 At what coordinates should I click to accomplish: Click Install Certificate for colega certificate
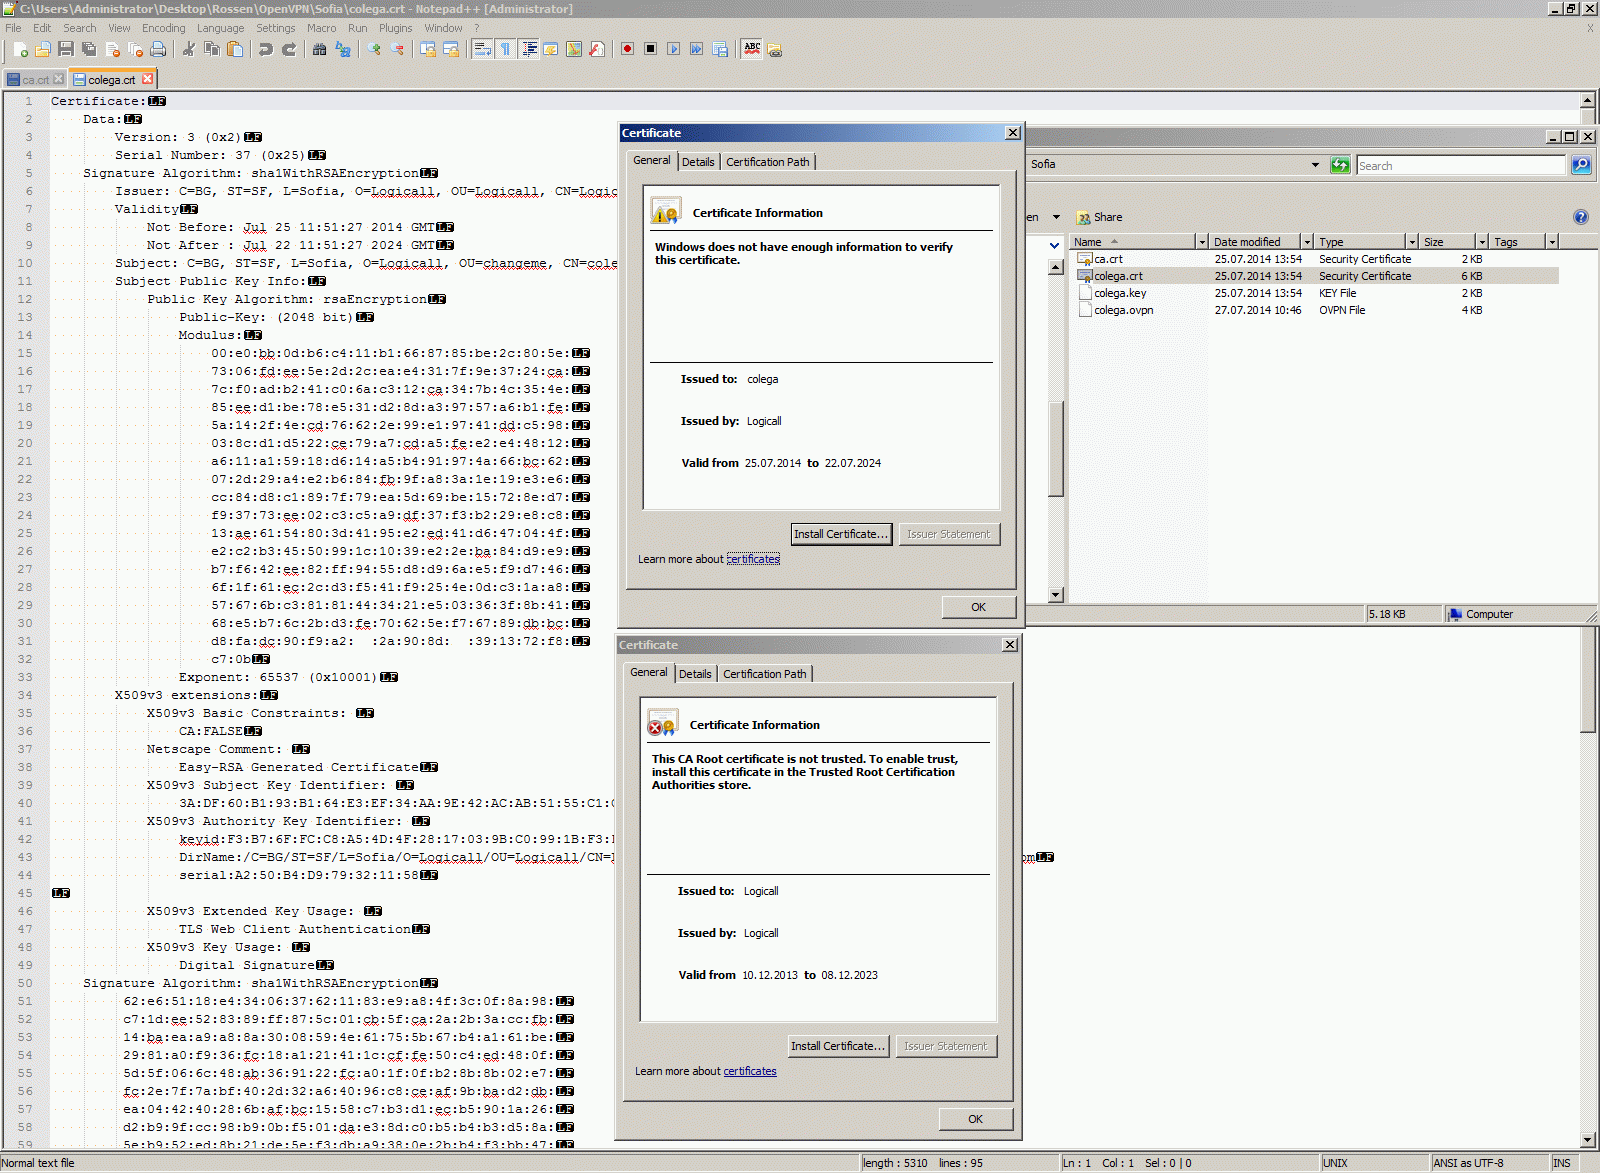pos(841,534)
